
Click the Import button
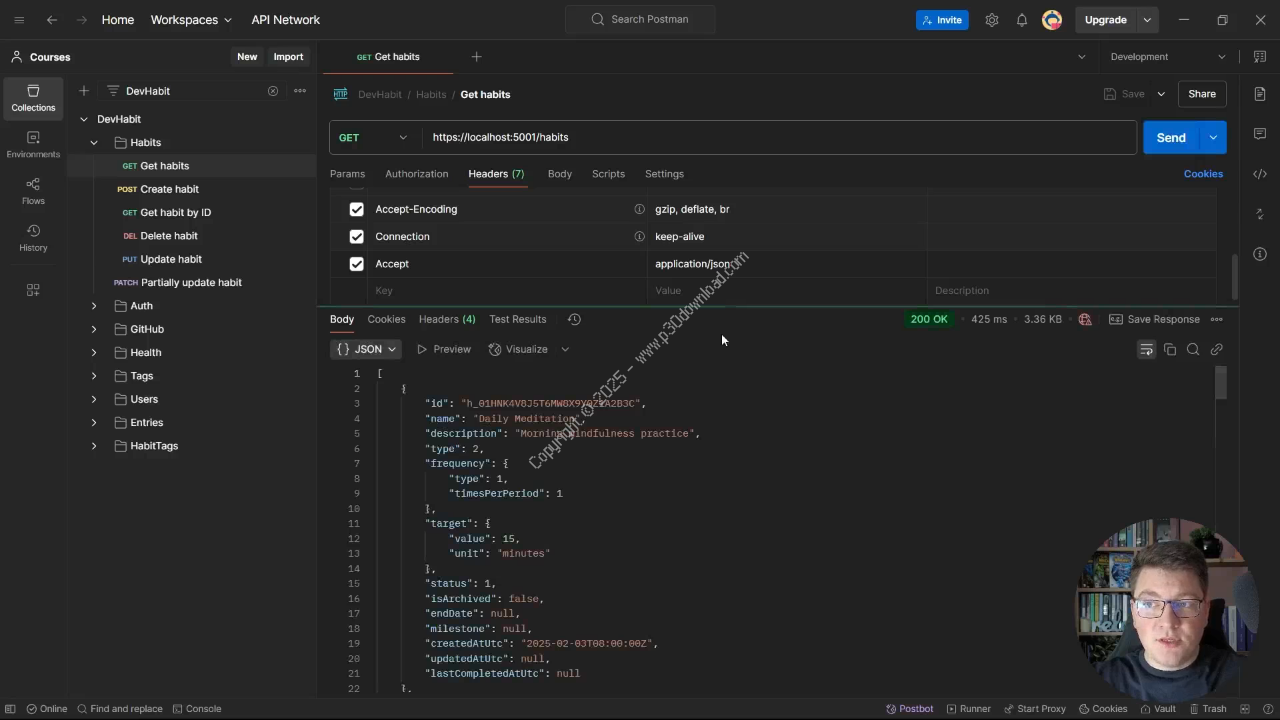288,57
